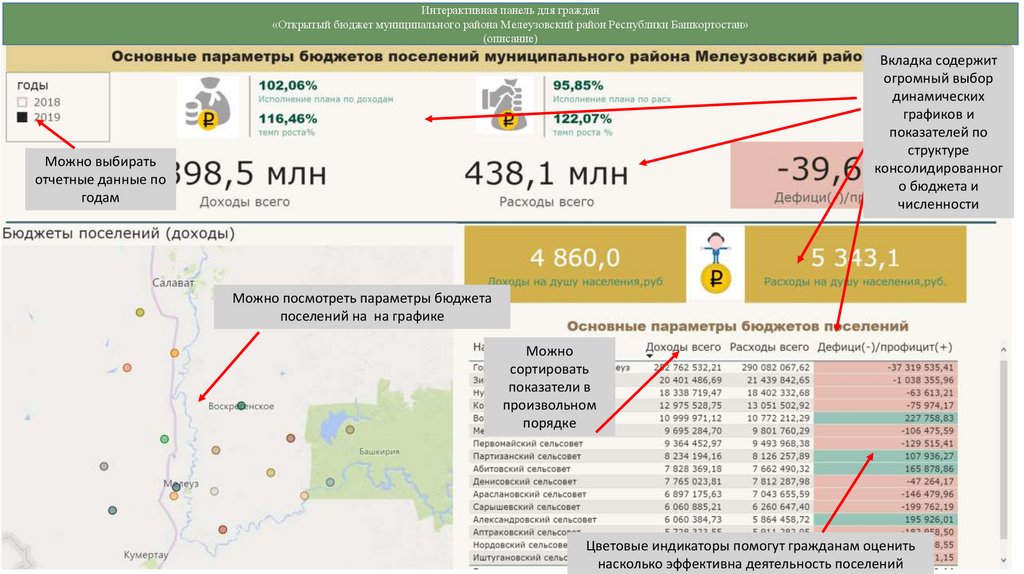Sort table by Доходы всего column header
Screen dimensions: 1024x574
click(683, 347)
